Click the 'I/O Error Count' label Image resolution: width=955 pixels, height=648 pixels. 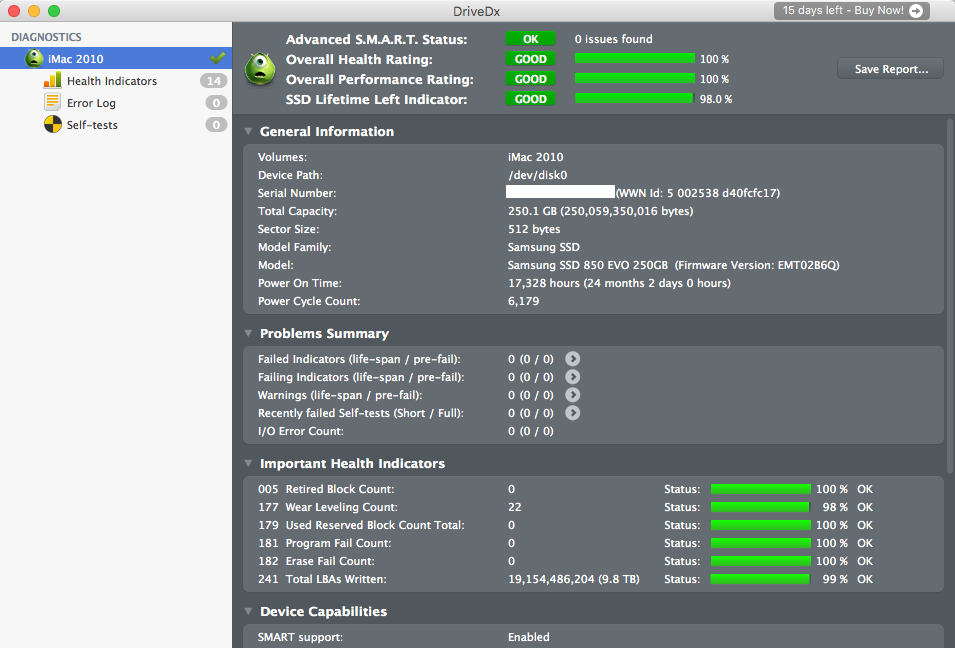point(301,431)
